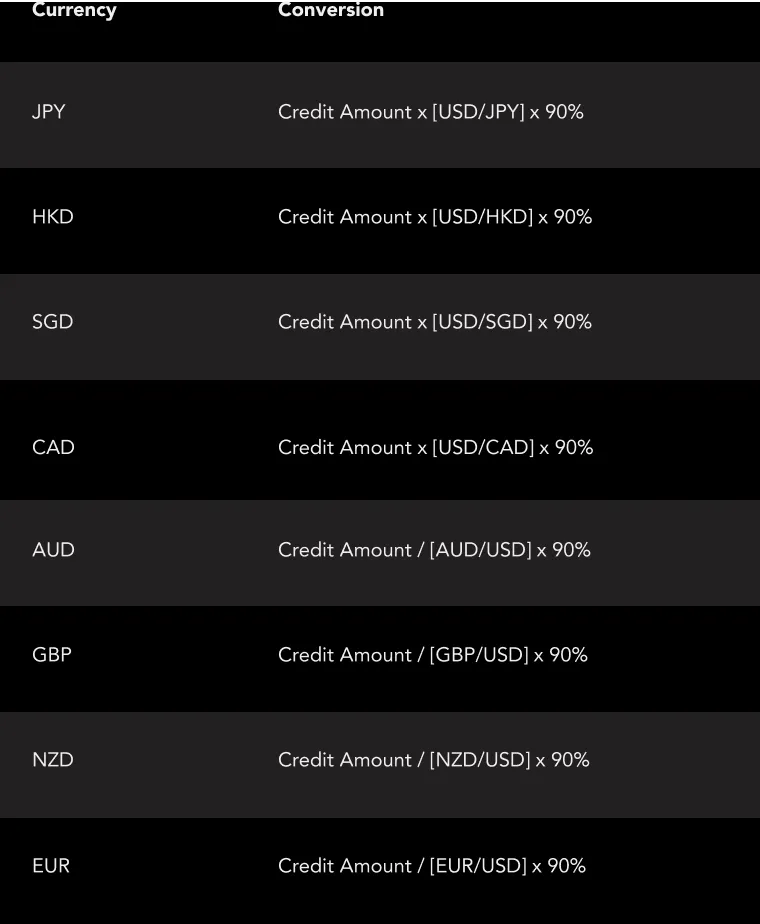Select the GBP conversion formula

point(433,655)
